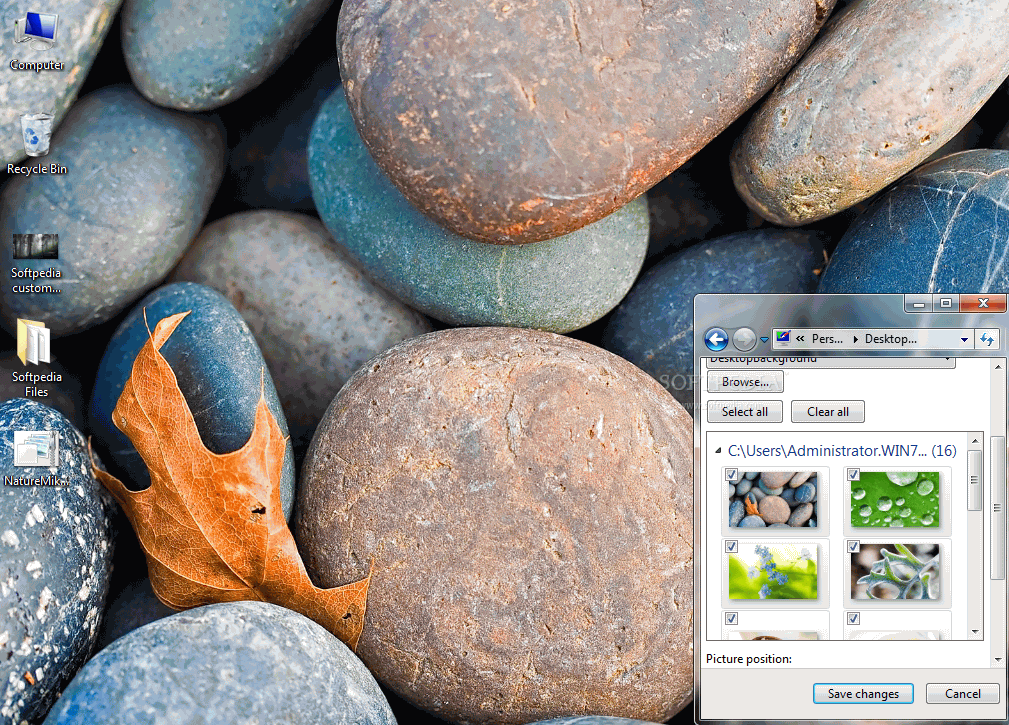
Task: Click the wallpaper list scroll-up arrow
Action: [975, 441]
